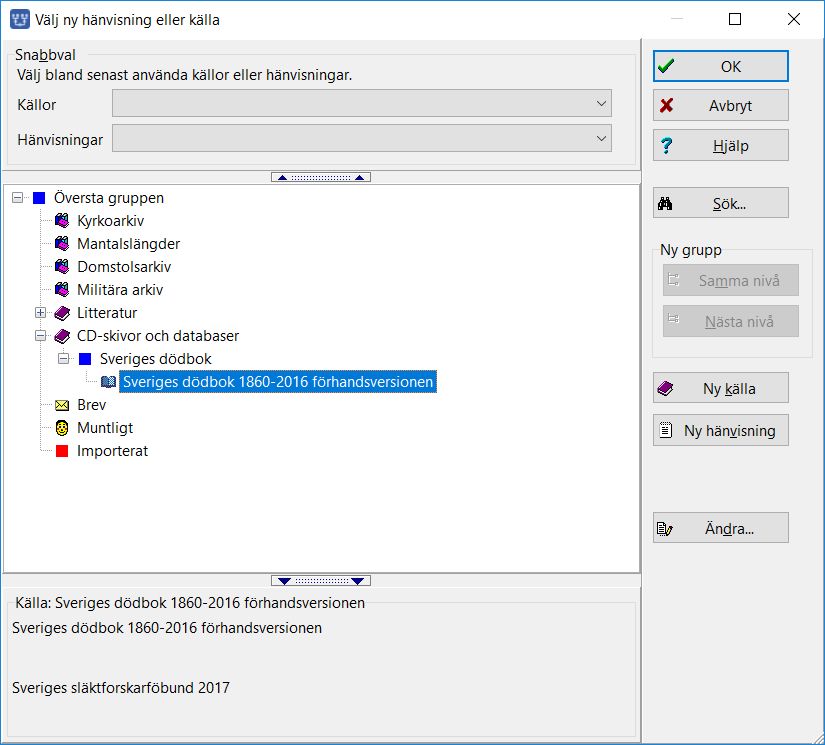
Task: Click the Nästa nivå group button
Action: click(x=731, y=321)
